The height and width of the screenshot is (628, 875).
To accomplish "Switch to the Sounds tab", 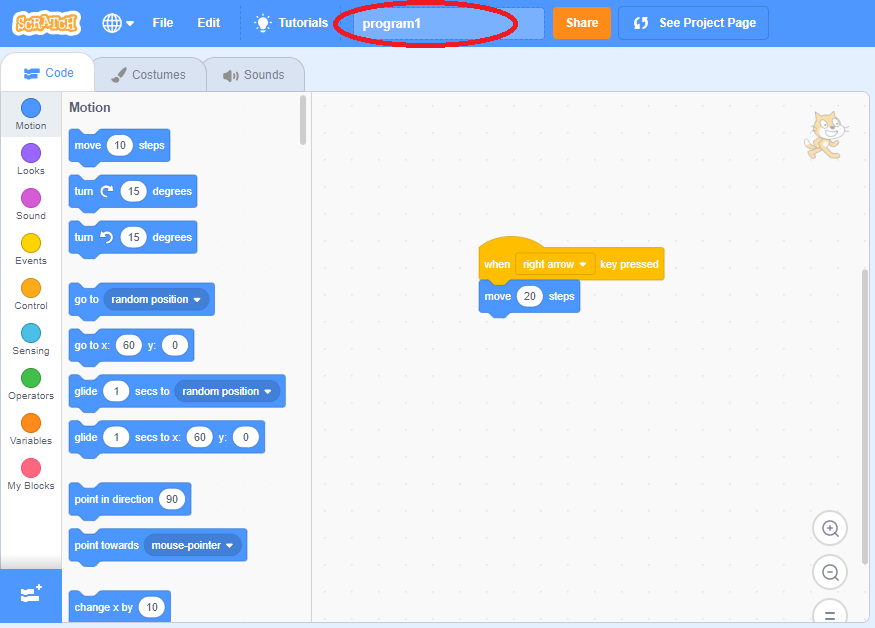I will pos(254,75).
